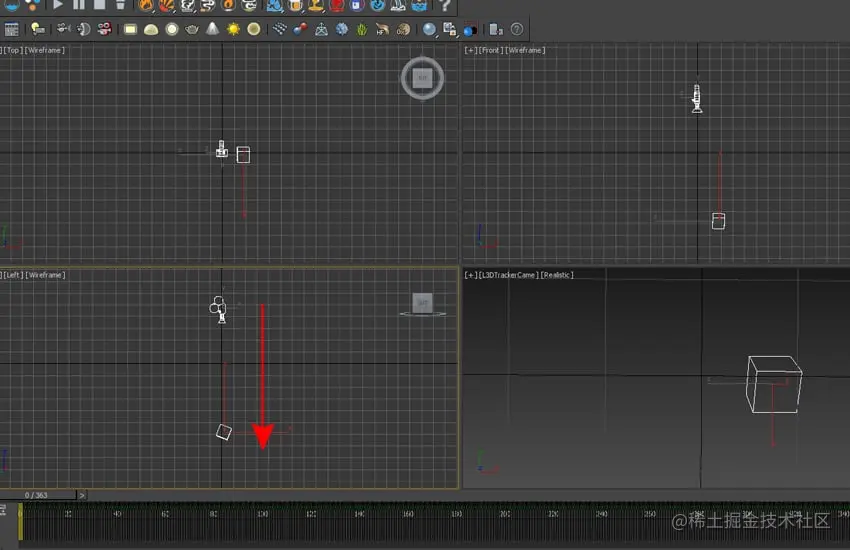Open help with the large question mark
Viewport: 850px width, 550px height.
(x=444, y=5)
